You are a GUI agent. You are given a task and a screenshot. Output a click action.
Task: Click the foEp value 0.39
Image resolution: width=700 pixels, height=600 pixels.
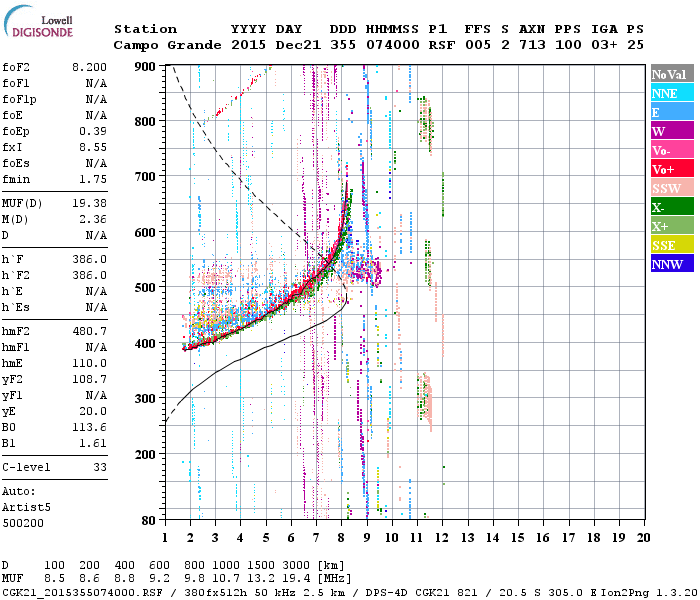93,131
